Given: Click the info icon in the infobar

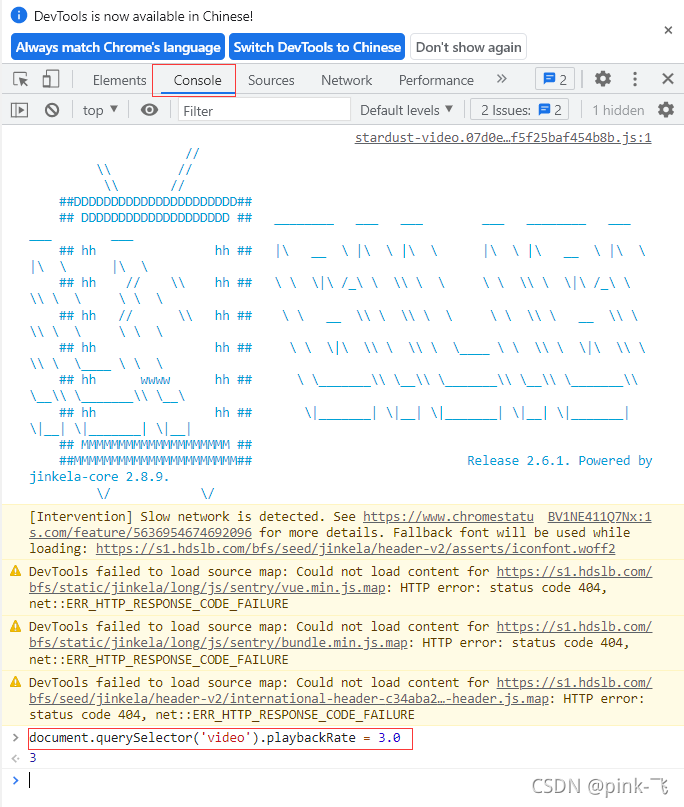Looking at the screenshot, I should pyautogui.click(x=19, y=15).
